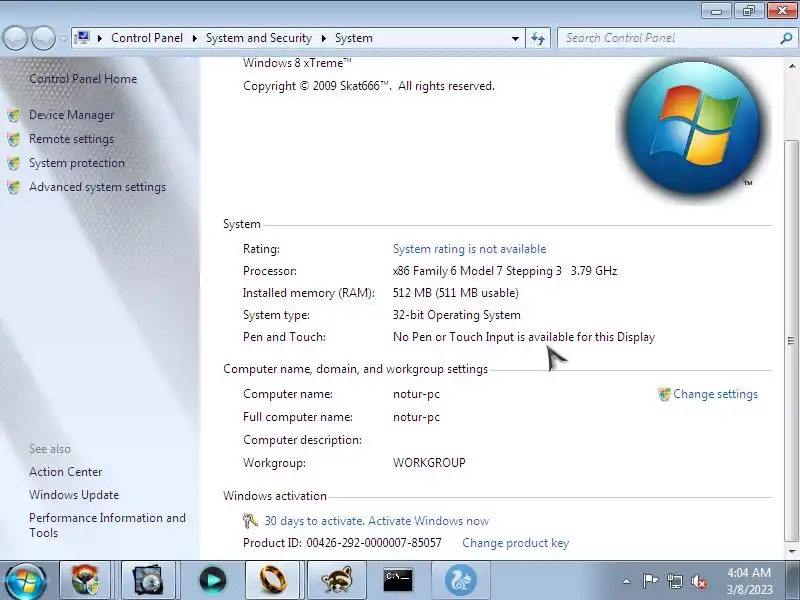
Task: Minimize the System window
Action: (x=717, y=11)
